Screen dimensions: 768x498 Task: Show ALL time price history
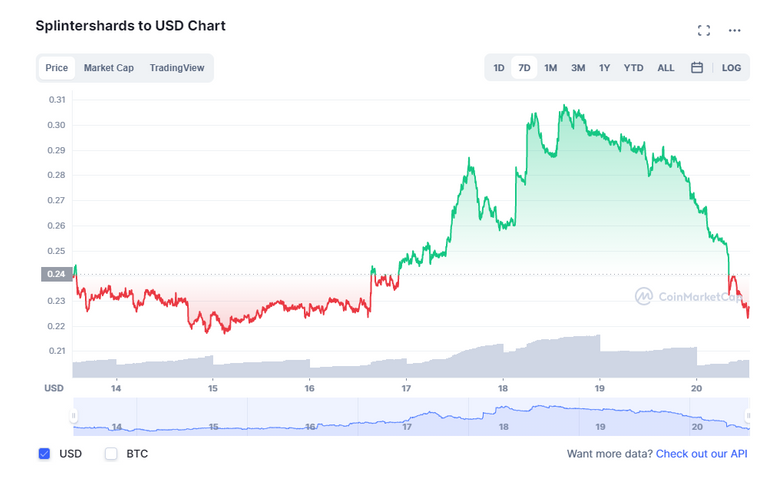point(666,68)
